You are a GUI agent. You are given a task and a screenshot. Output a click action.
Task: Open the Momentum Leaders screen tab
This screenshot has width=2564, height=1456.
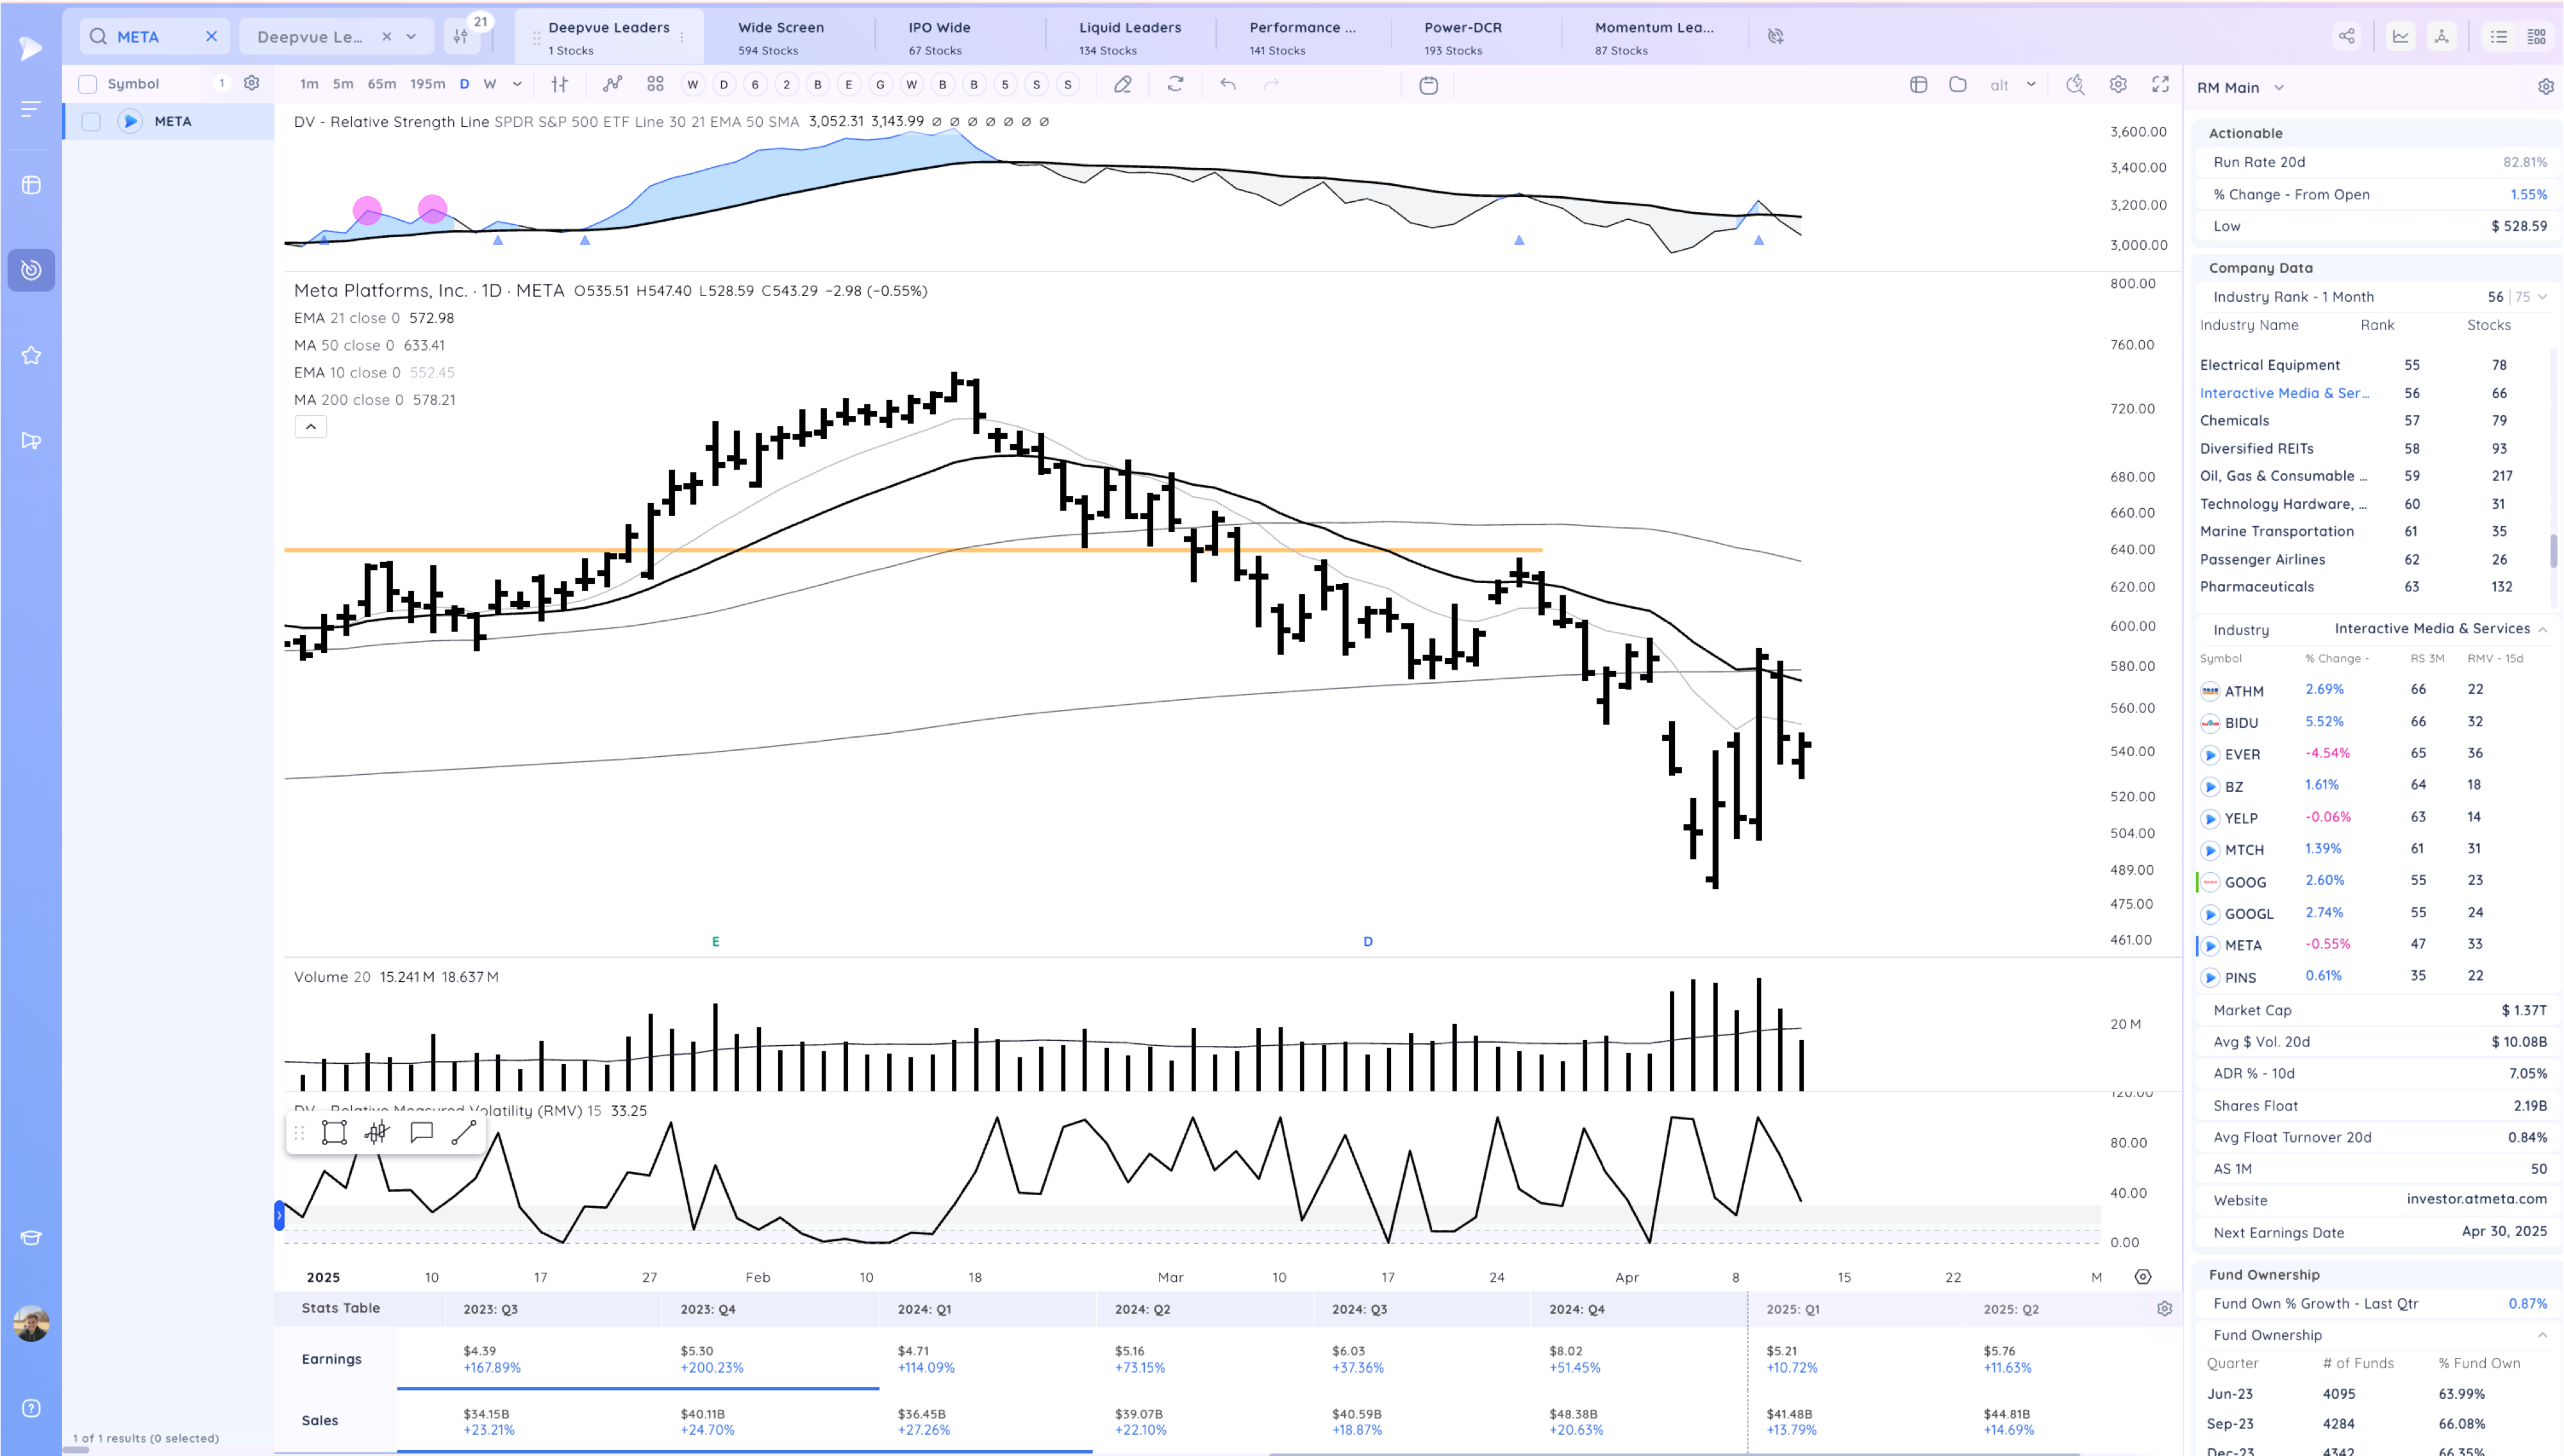coord(1653,37)
